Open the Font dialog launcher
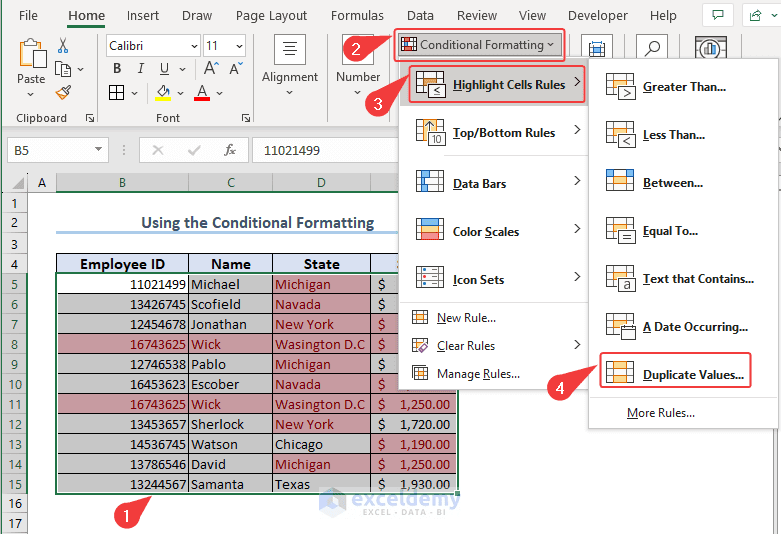The height and width of the screenshot is (534, 781). (x=246, y=118)
